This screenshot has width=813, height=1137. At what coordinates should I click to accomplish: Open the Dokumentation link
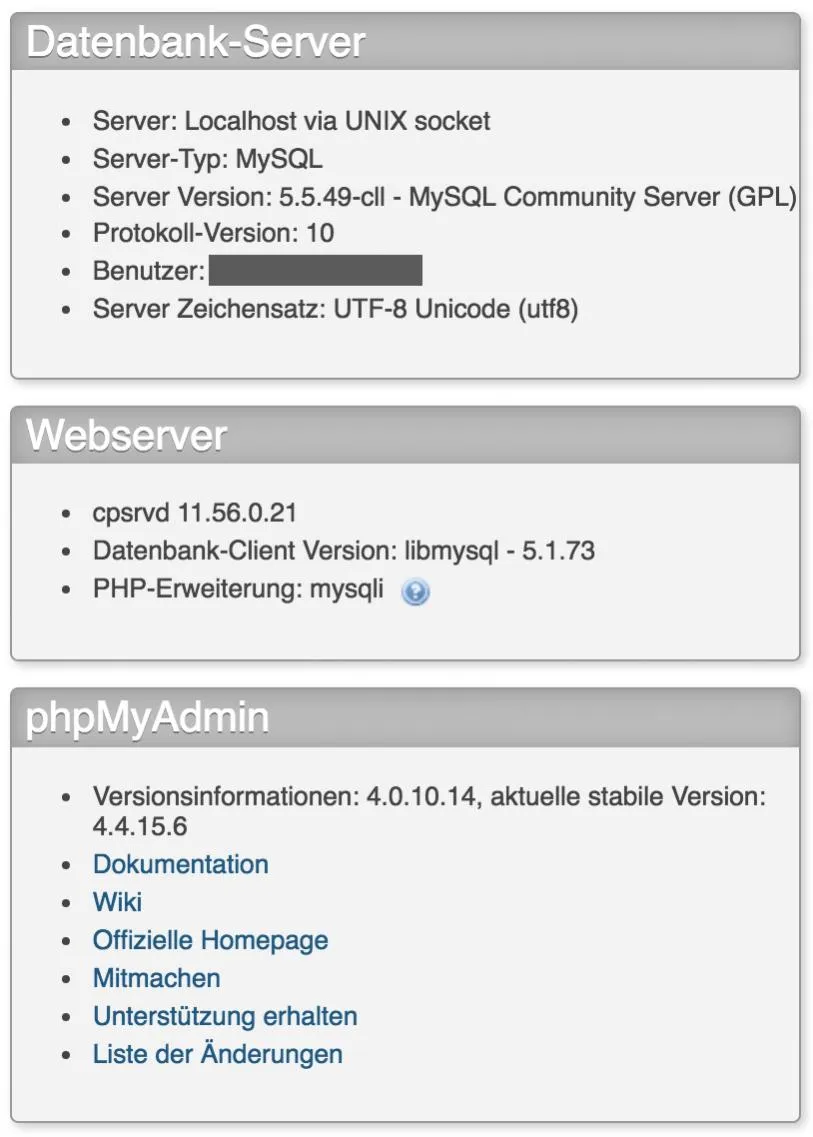point(181,864)
